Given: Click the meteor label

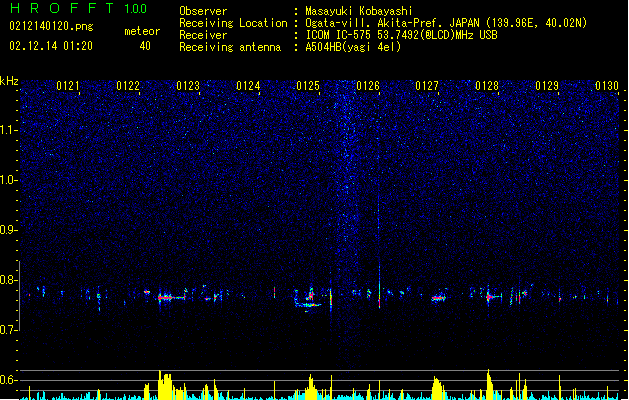Looking at the screenshot, I should [x=142, y=31].
